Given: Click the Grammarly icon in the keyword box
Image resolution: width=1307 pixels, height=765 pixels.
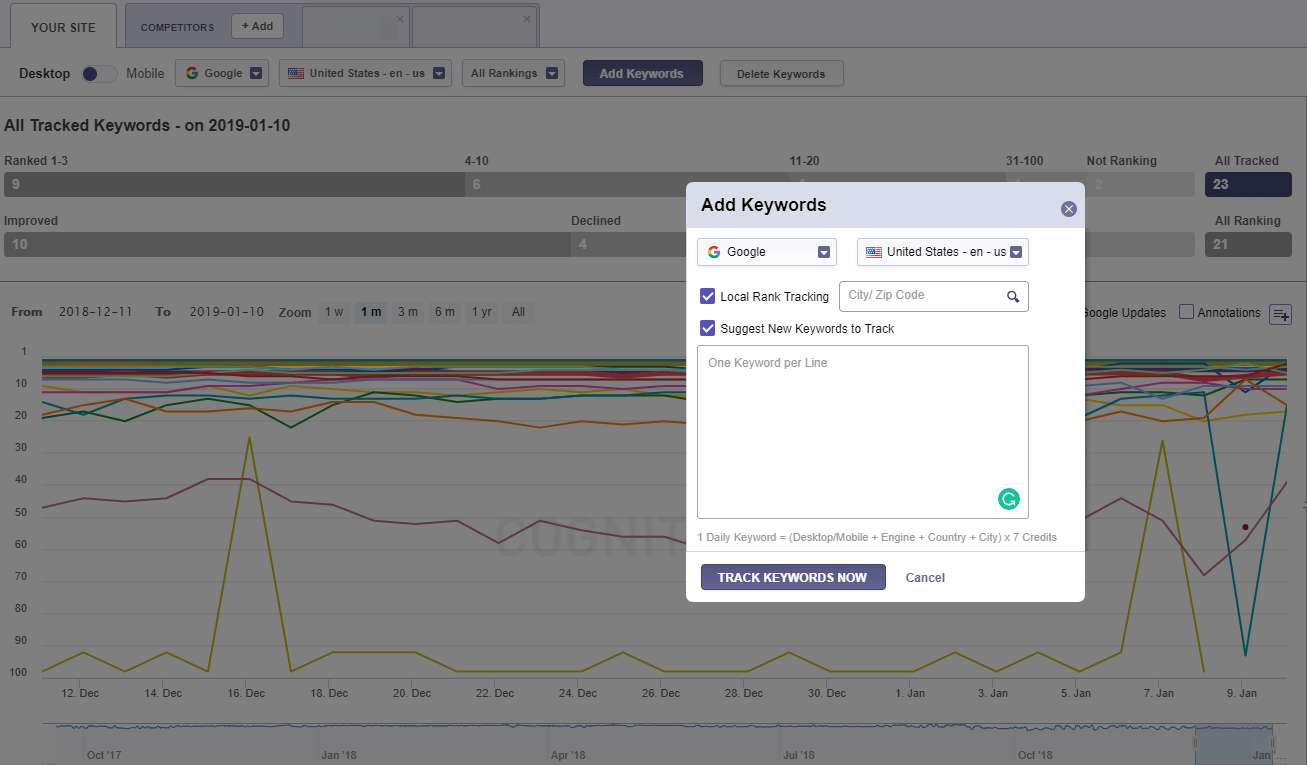Looking at the screenshot, I should [x=1008, y=498].
